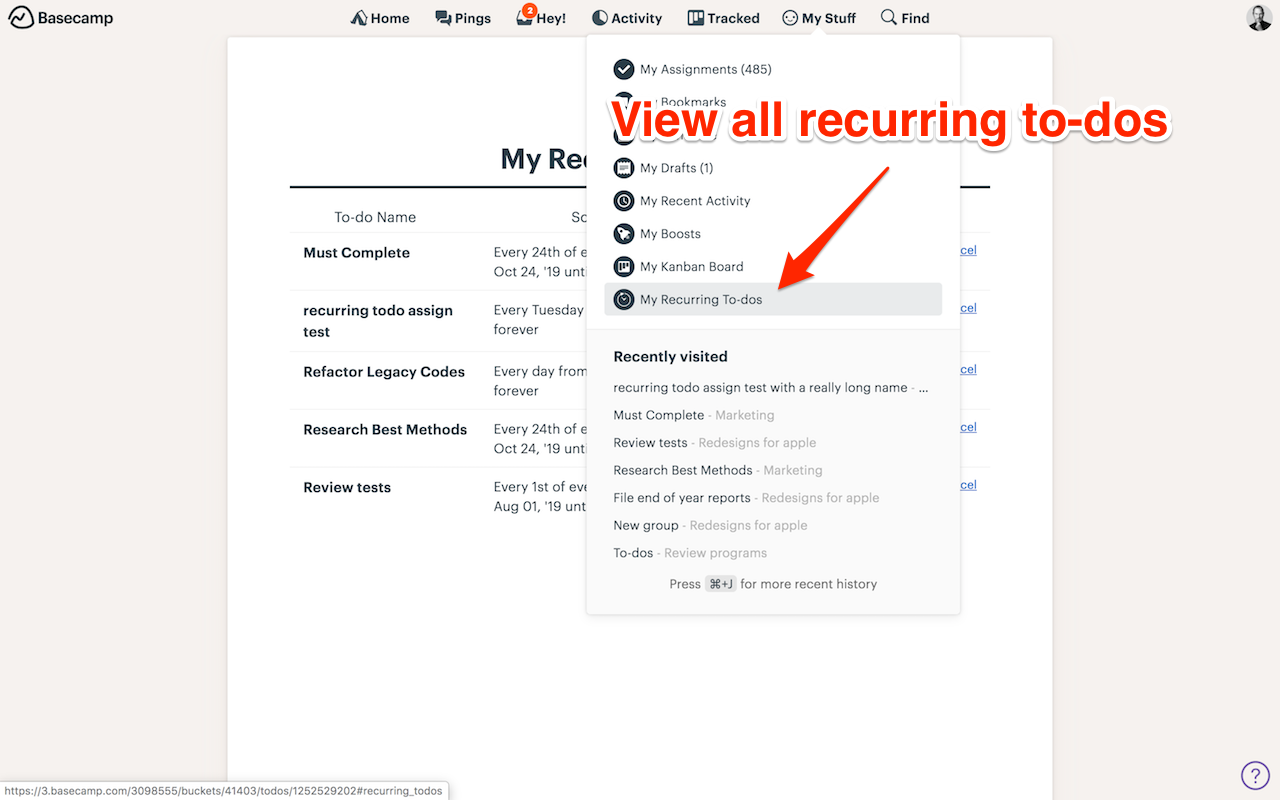
Task: Click the Tracked board icon
Action: 696,18
